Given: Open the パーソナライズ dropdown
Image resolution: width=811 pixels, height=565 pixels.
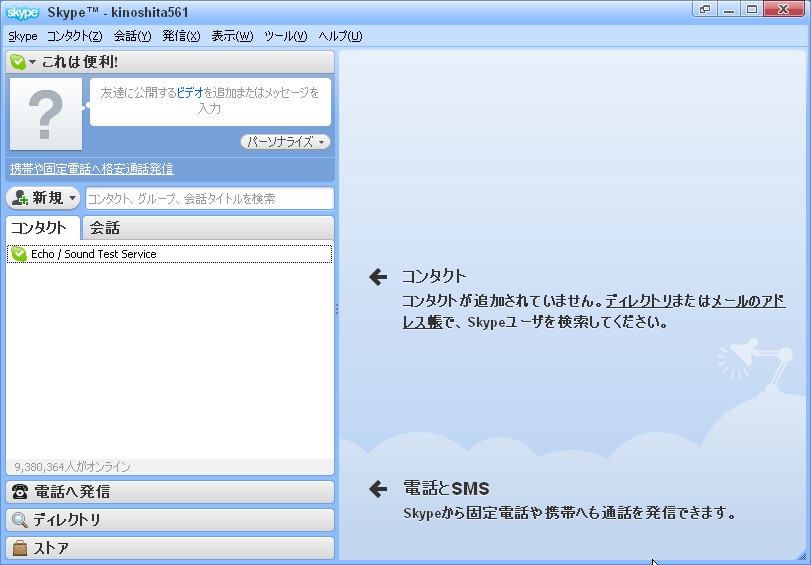Looking at the screenshot, I should pyautogui.click(x=286, y=142).
